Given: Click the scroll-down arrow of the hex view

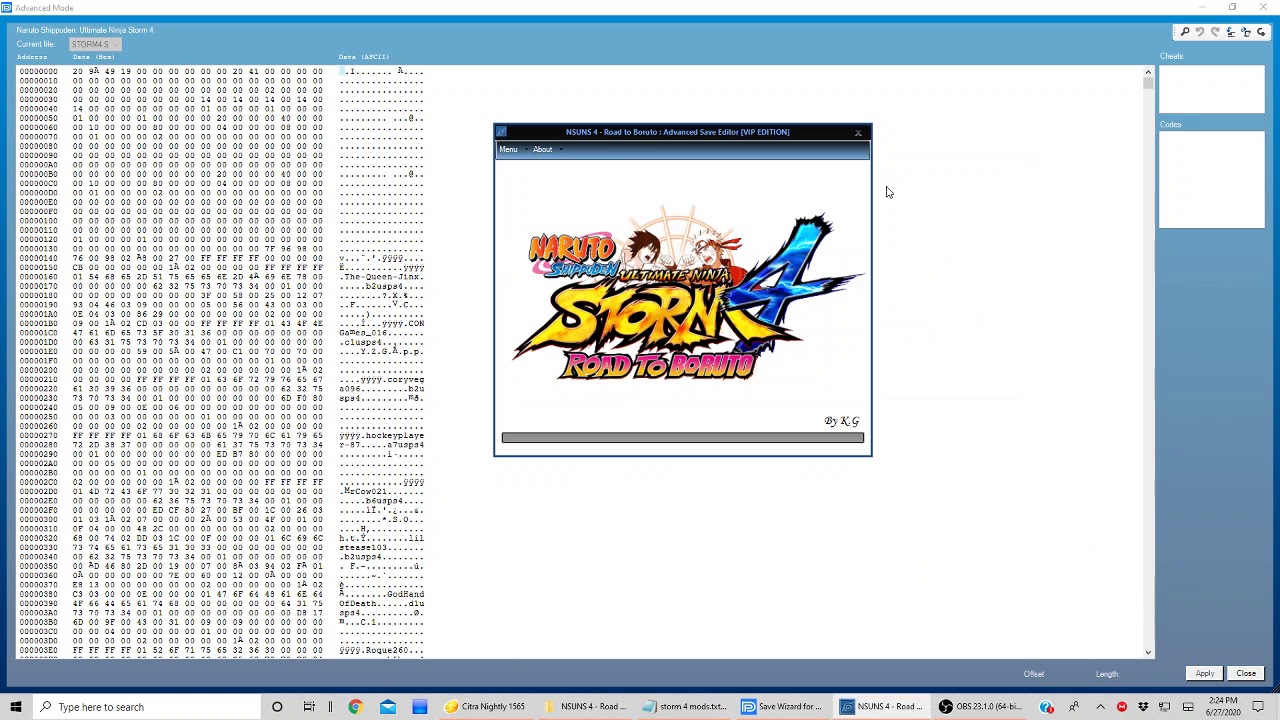Looking at the screenshot, I should [1148, 652].
